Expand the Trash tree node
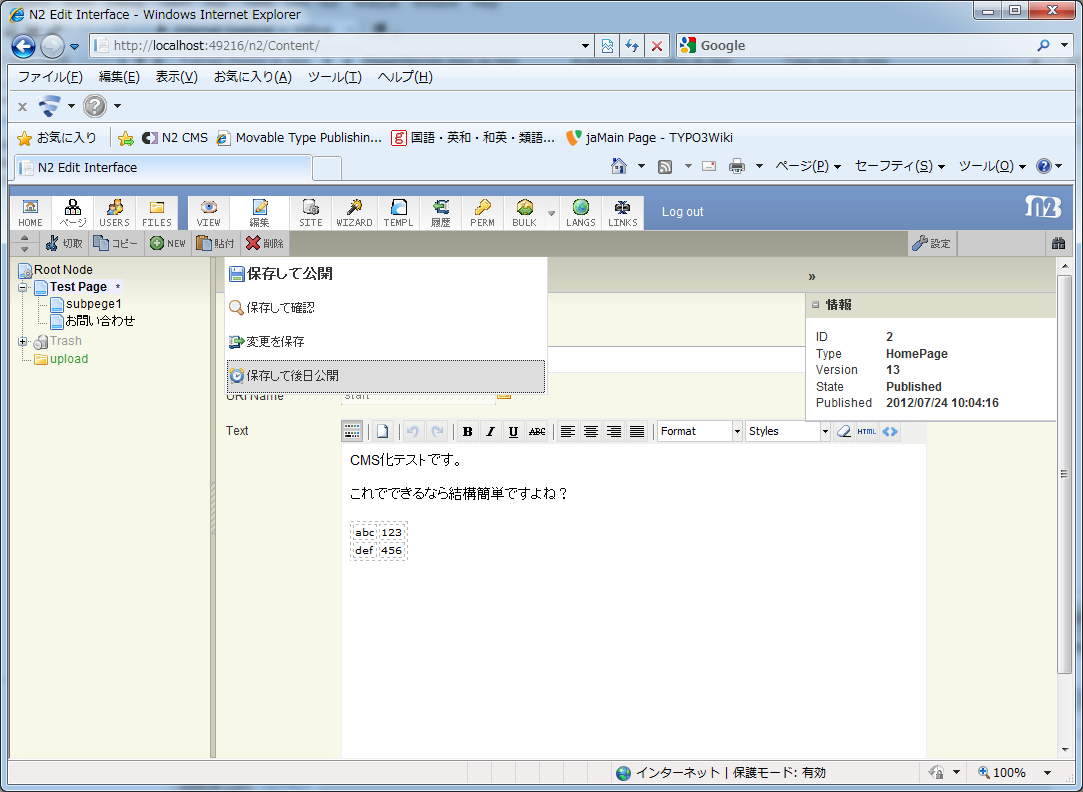1083x792 pixels. (x=23, y=341)
